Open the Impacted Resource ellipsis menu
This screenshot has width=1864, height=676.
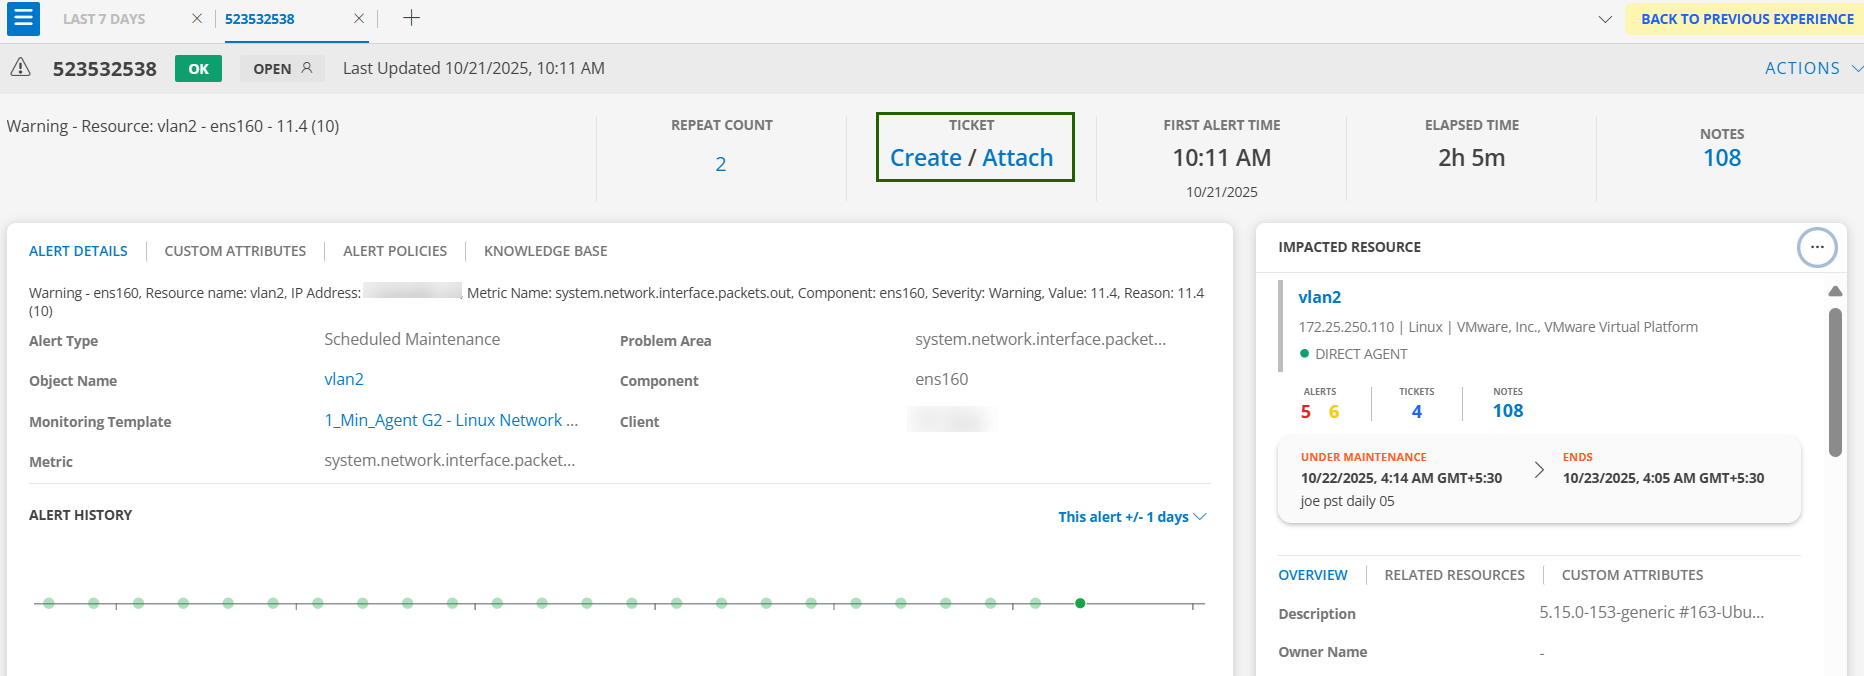(1816, 247)
